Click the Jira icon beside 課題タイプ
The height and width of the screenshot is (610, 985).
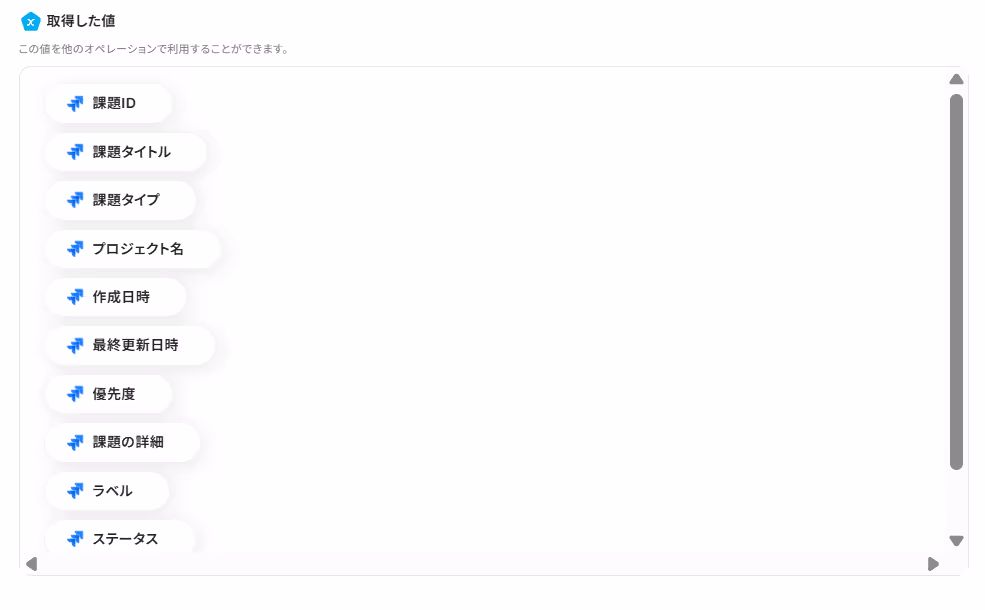click(x=75, y=200)
